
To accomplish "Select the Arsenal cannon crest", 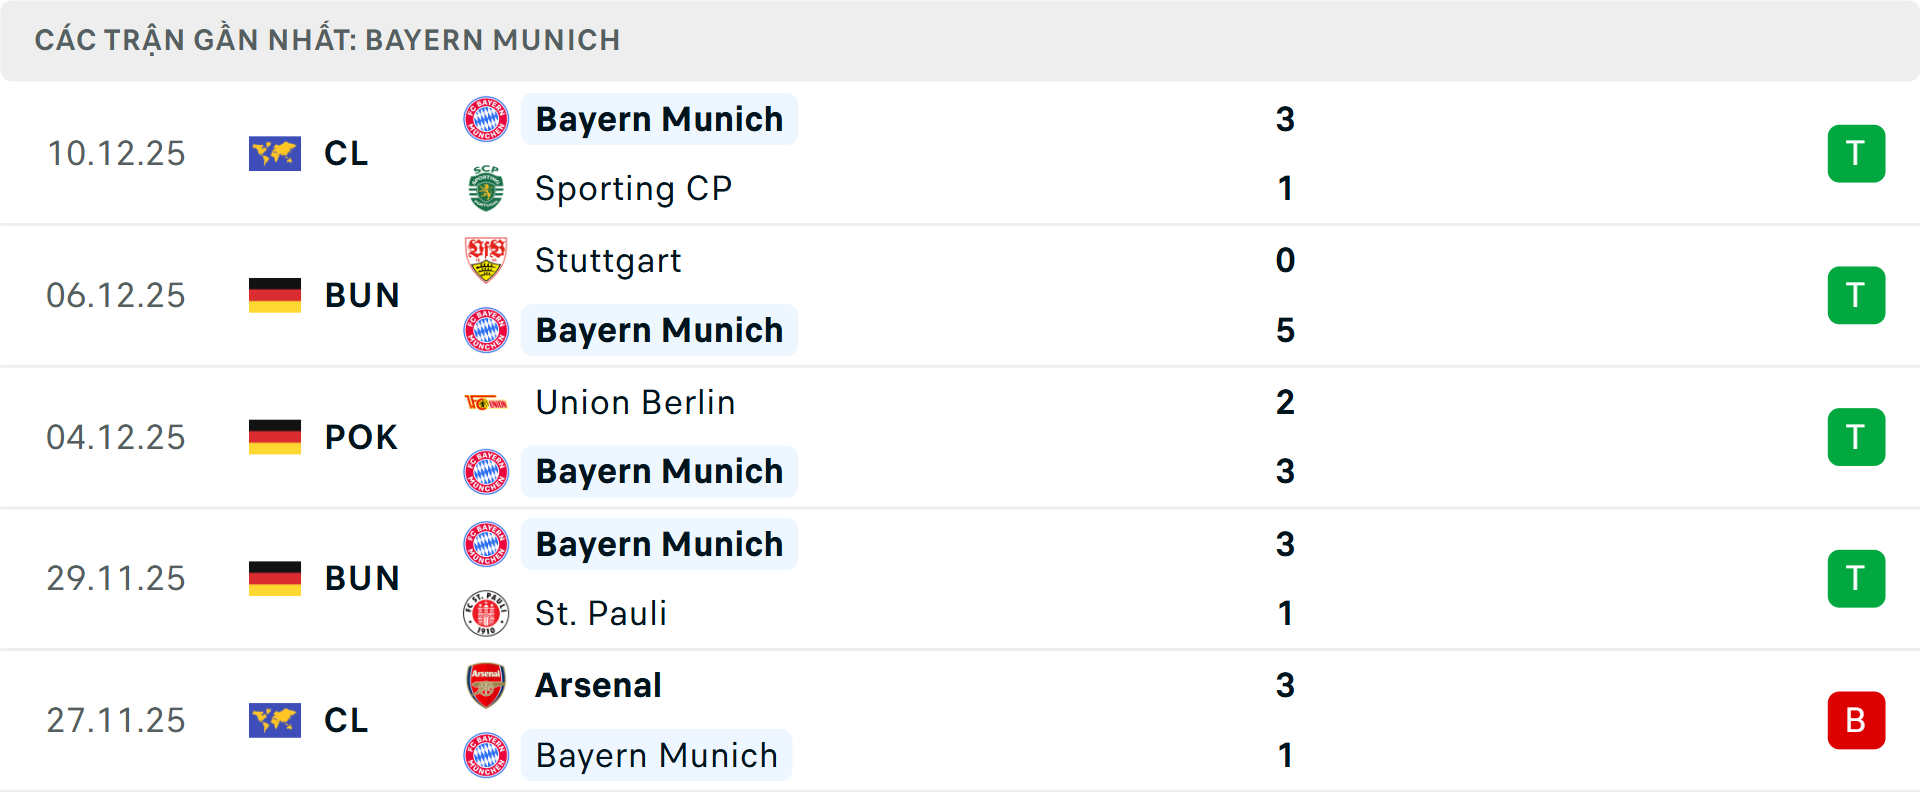I will click(487, 686).
